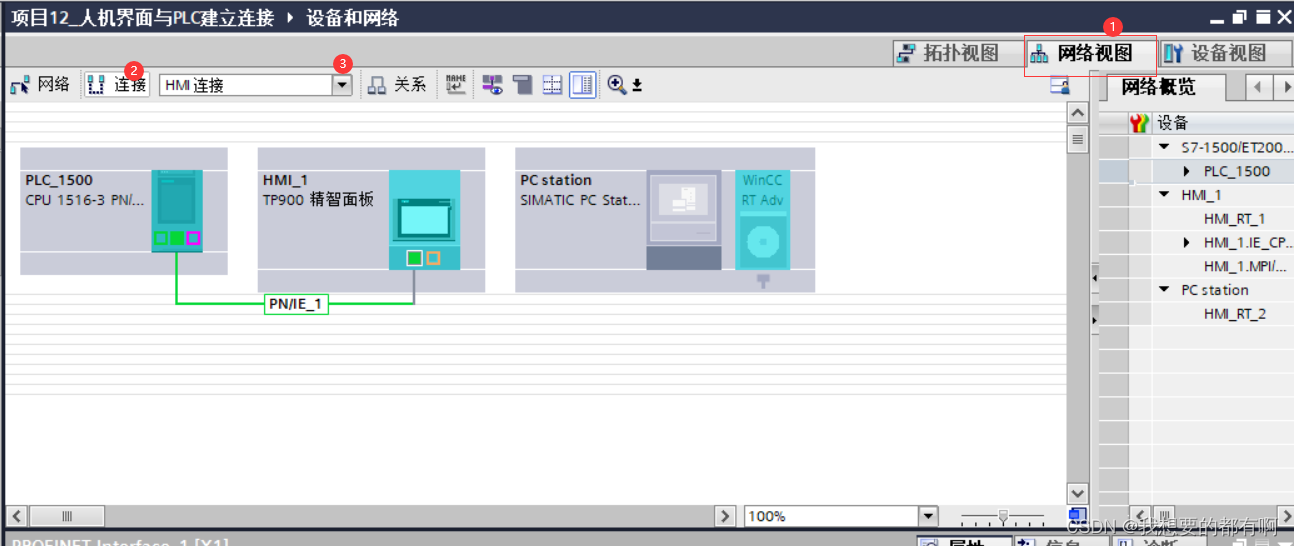Click the canvas vertical scrollbar thumb

tap(1077, 139)
